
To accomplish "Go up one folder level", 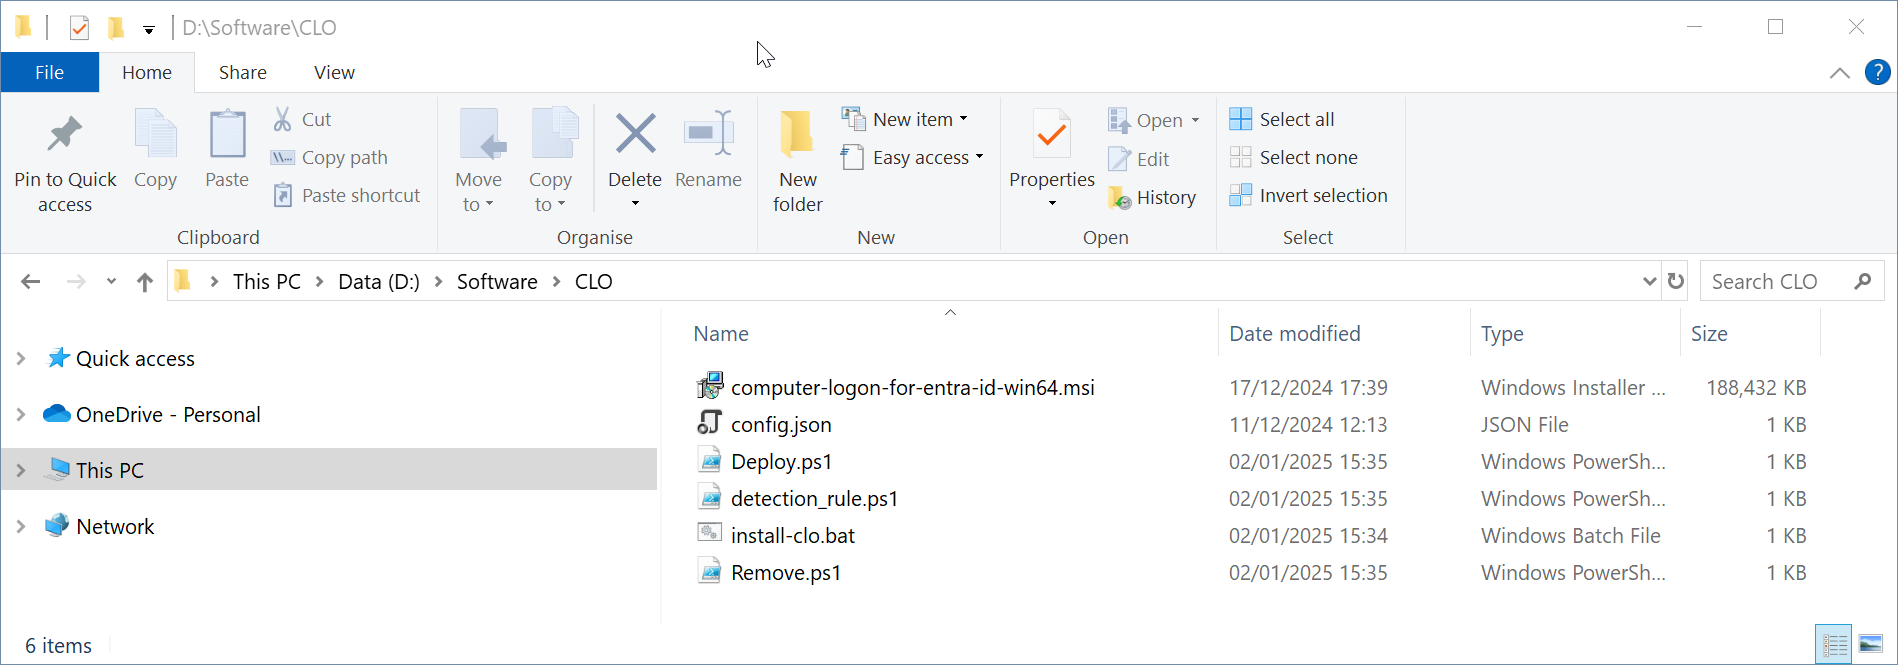I will (x=145, y=282).
